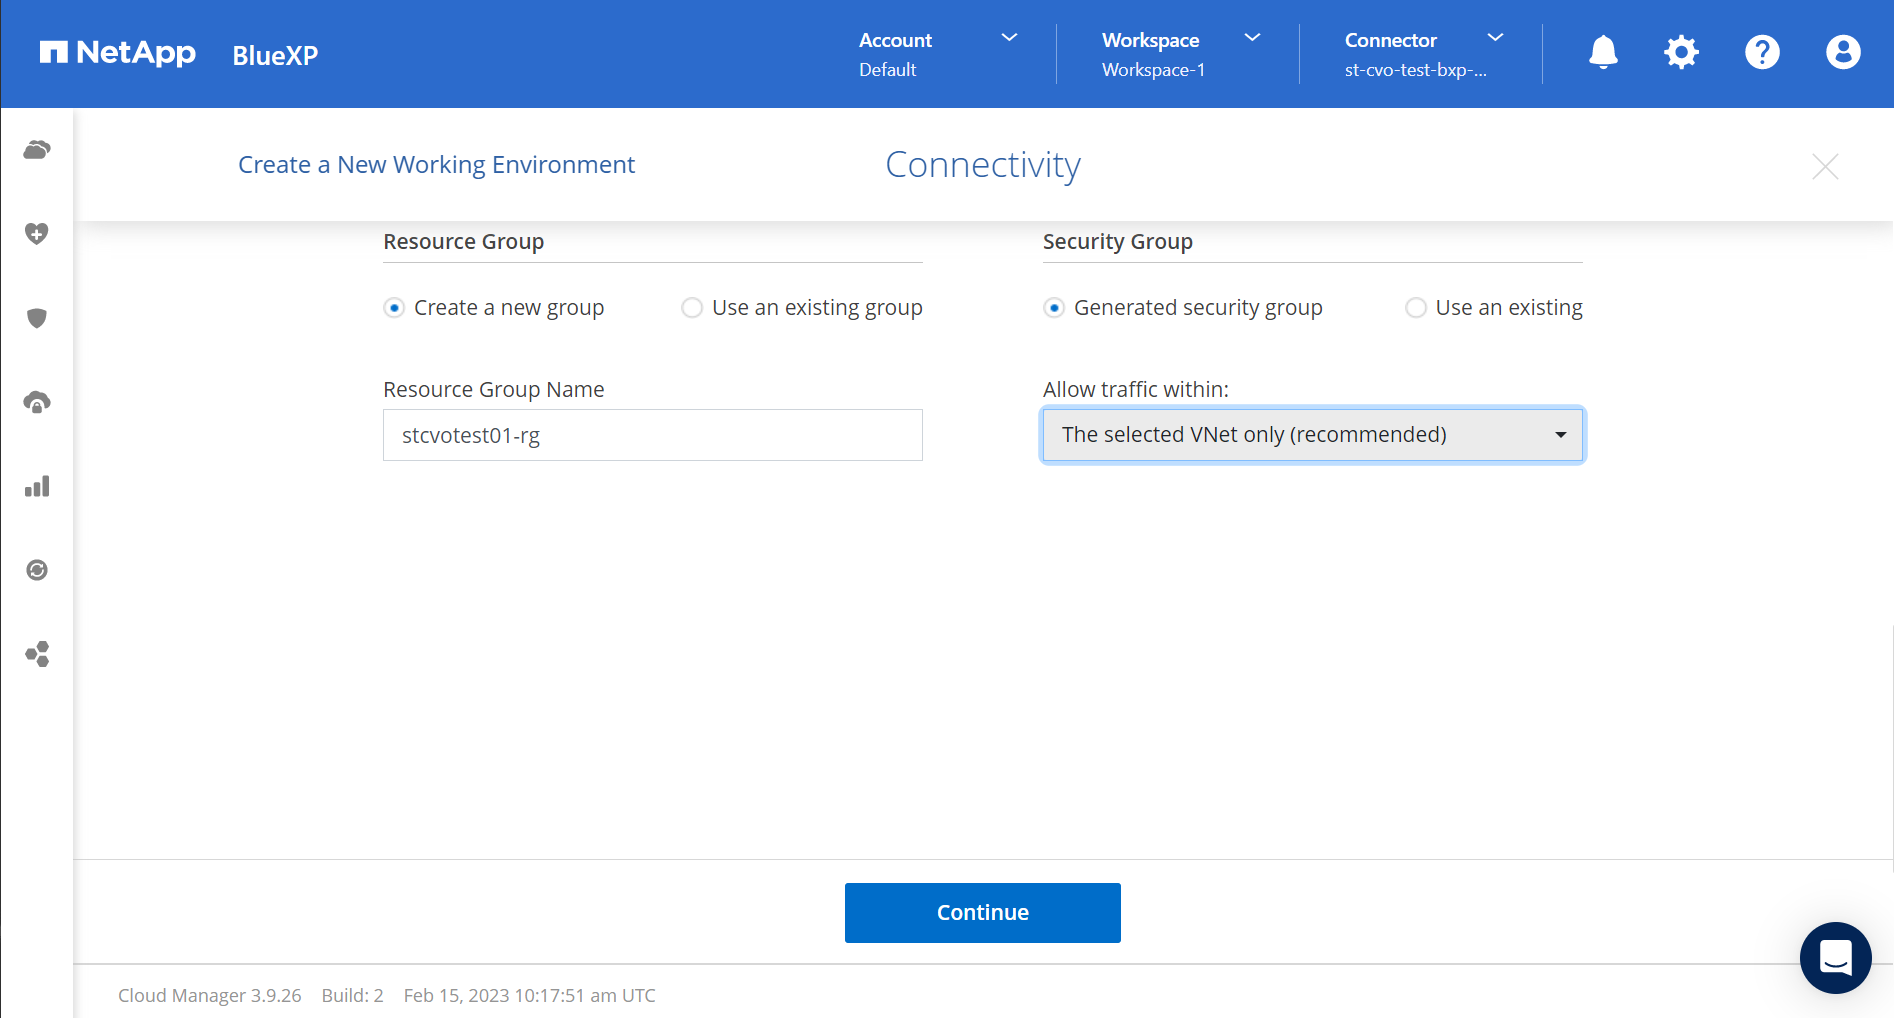Open the Observability bar-chart sidebar icon
This screenshot has height=1018, width=1894.
point(37,486)
